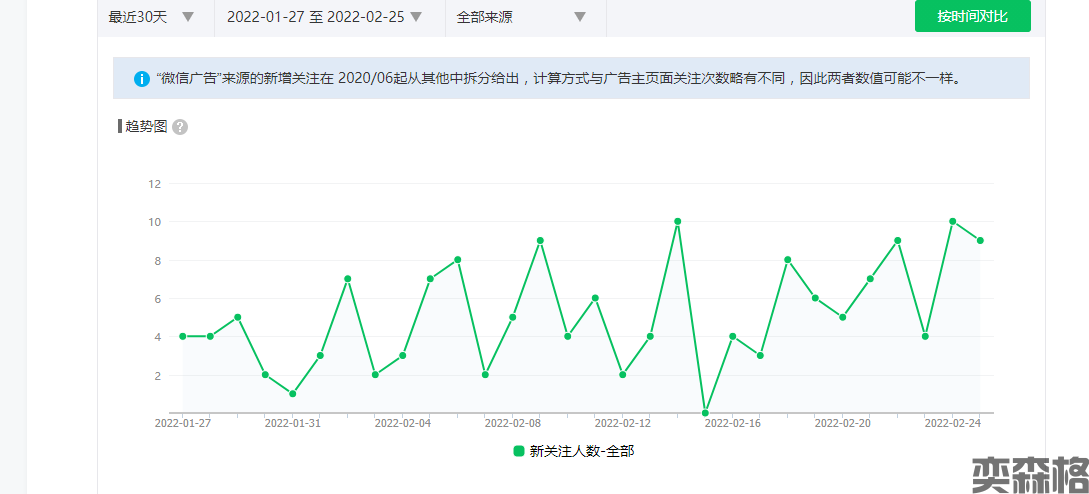Click the help question mark beside 趋势图

point(180,127)
